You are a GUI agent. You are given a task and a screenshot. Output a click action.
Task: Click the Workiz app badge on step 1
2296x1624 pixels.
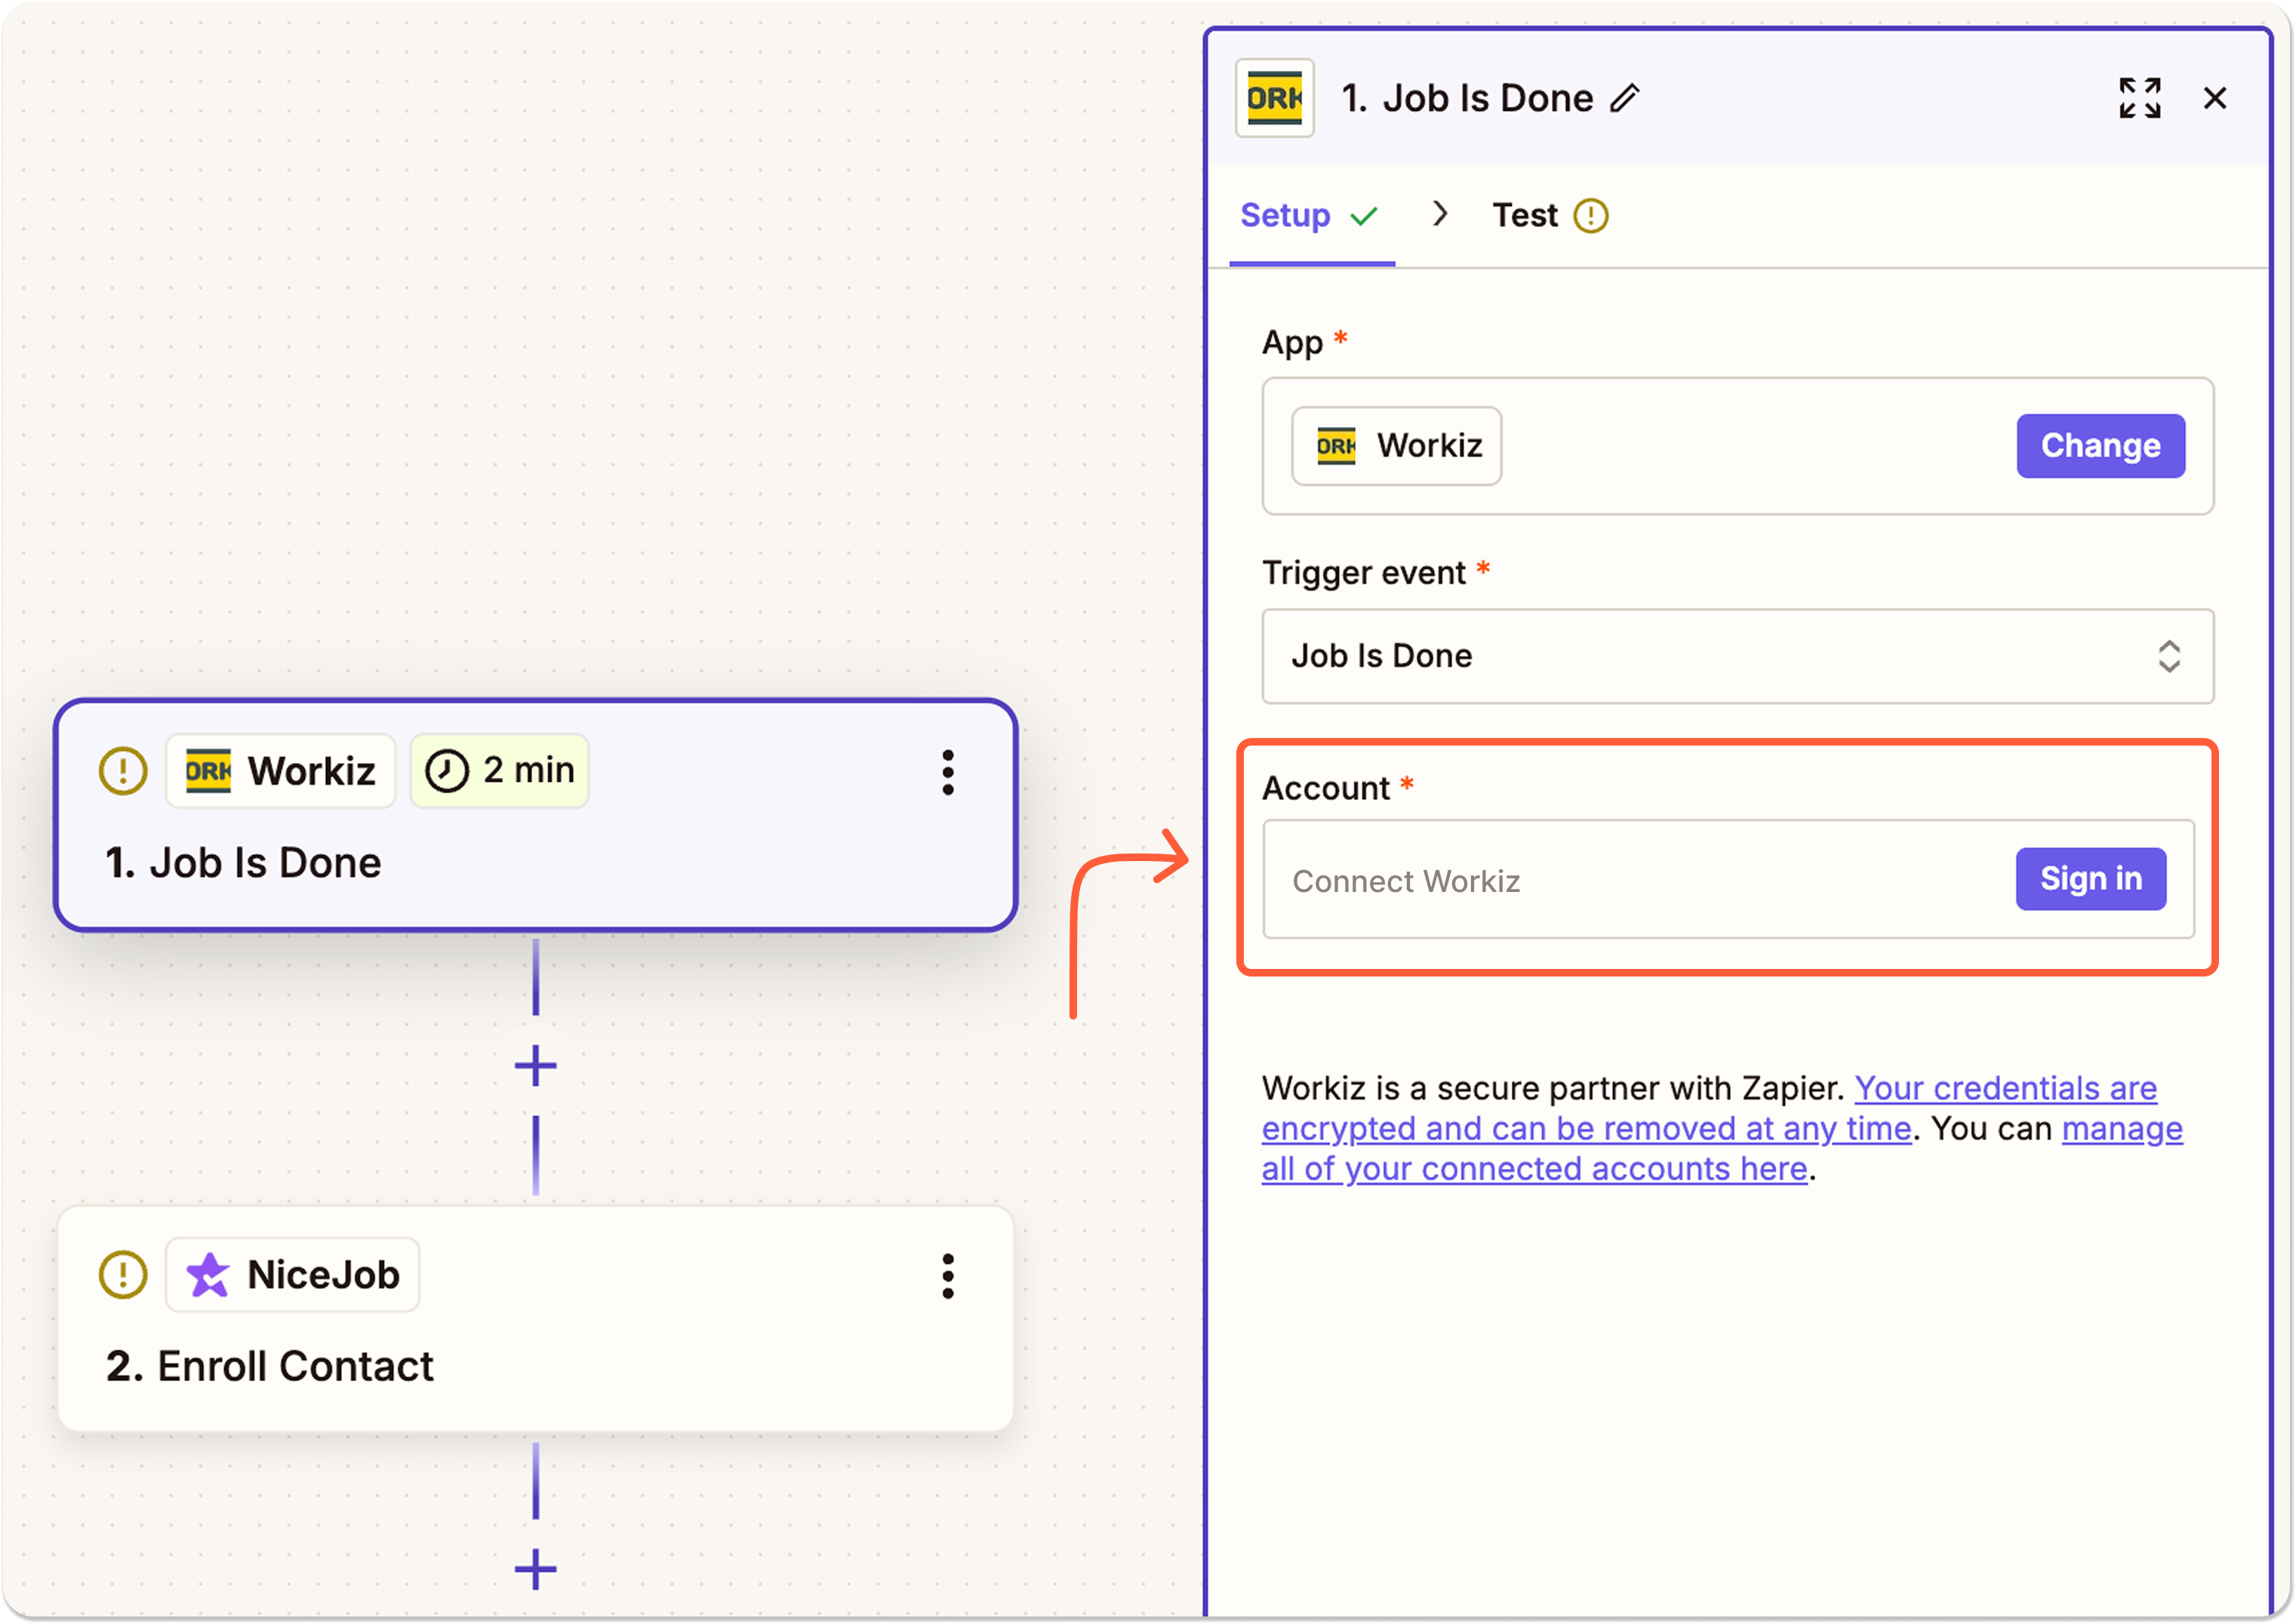point(281,771)
